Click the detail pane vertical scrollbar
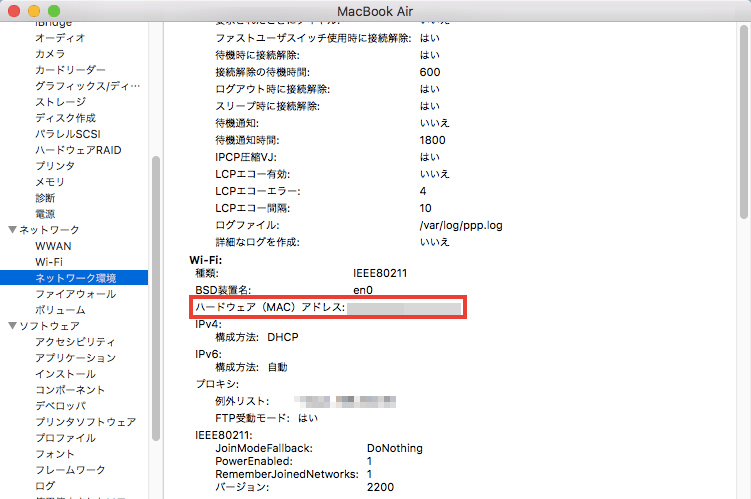The width and height of the screenshot is (751, 499). tap(743, 122)
